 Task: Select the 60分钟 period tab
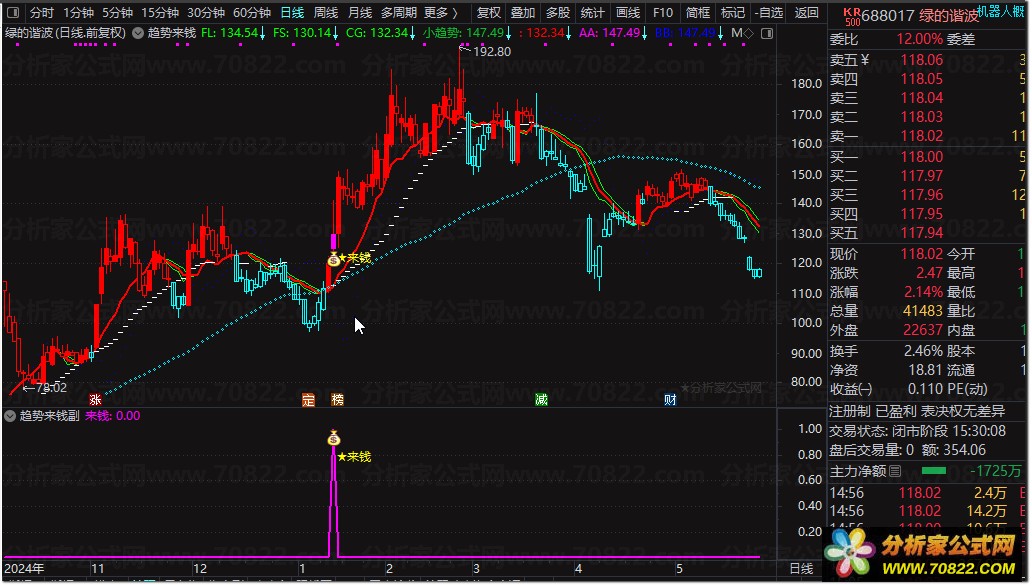coord(252,13)
